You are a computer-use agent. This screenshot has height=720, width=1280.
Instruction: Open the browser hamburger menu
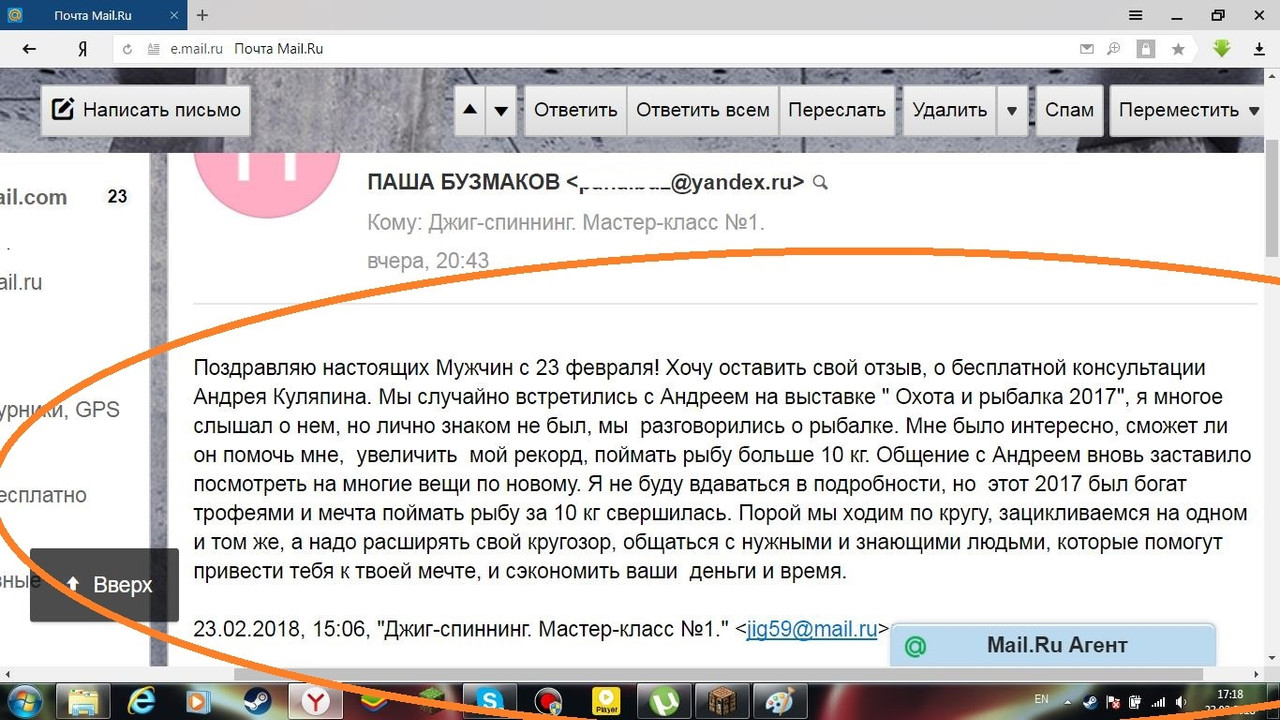tap(1136, 15)
